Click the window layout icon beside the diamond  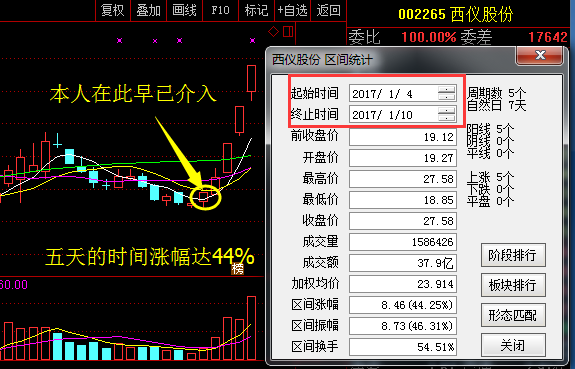288,32
